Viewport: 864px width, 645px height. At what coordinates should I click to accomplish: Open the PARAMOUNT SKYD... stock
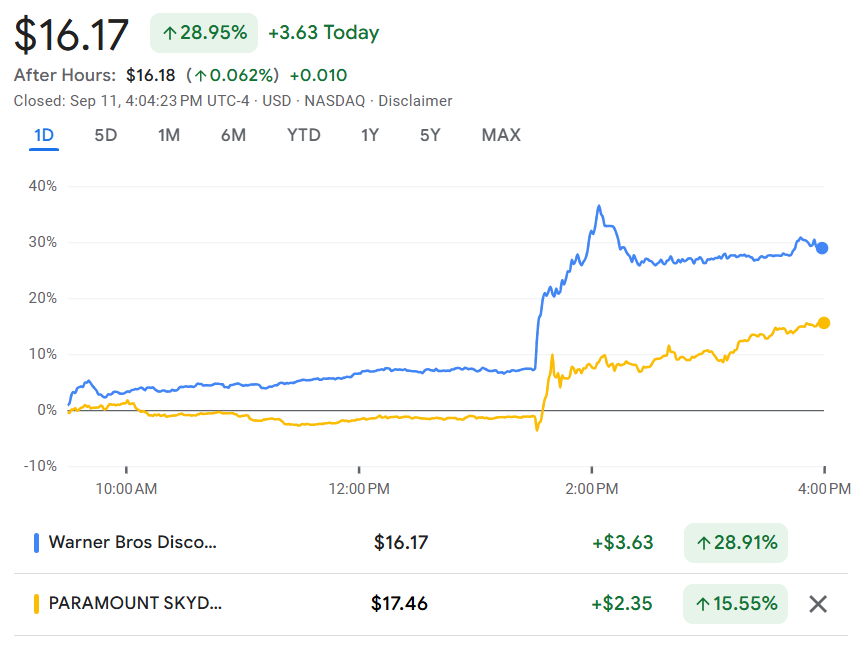(135, 604)
